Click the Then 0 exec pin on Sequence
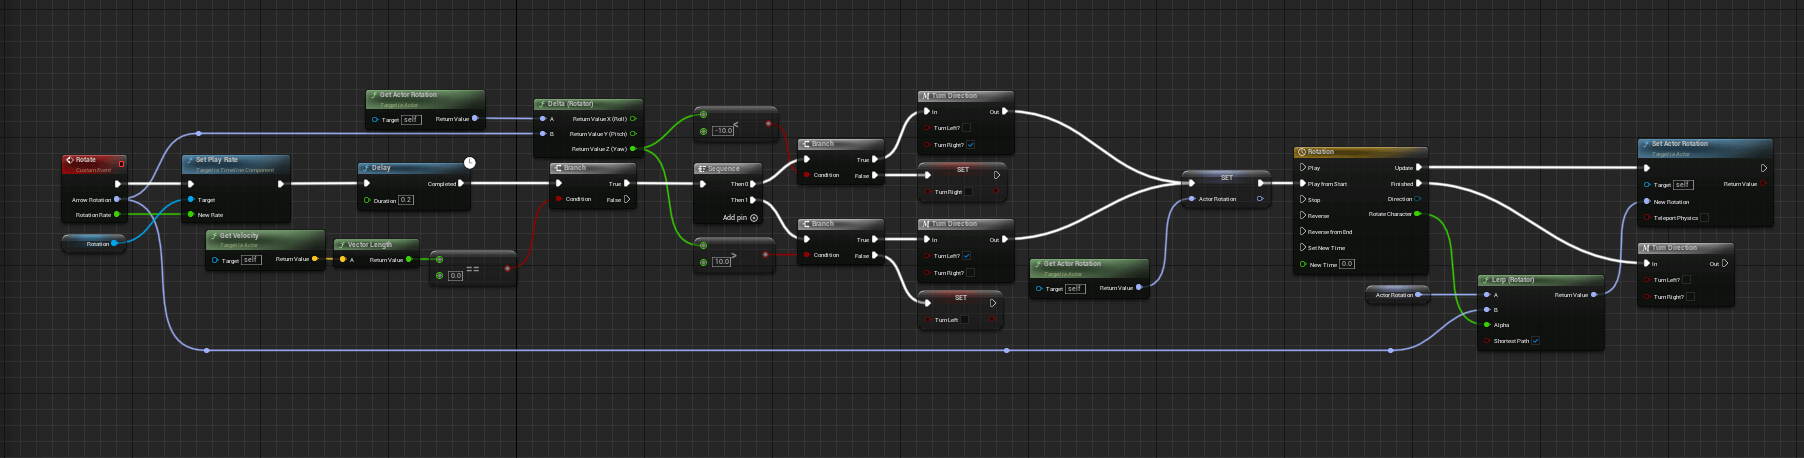 pyautogui.click(x=753, y=184)
